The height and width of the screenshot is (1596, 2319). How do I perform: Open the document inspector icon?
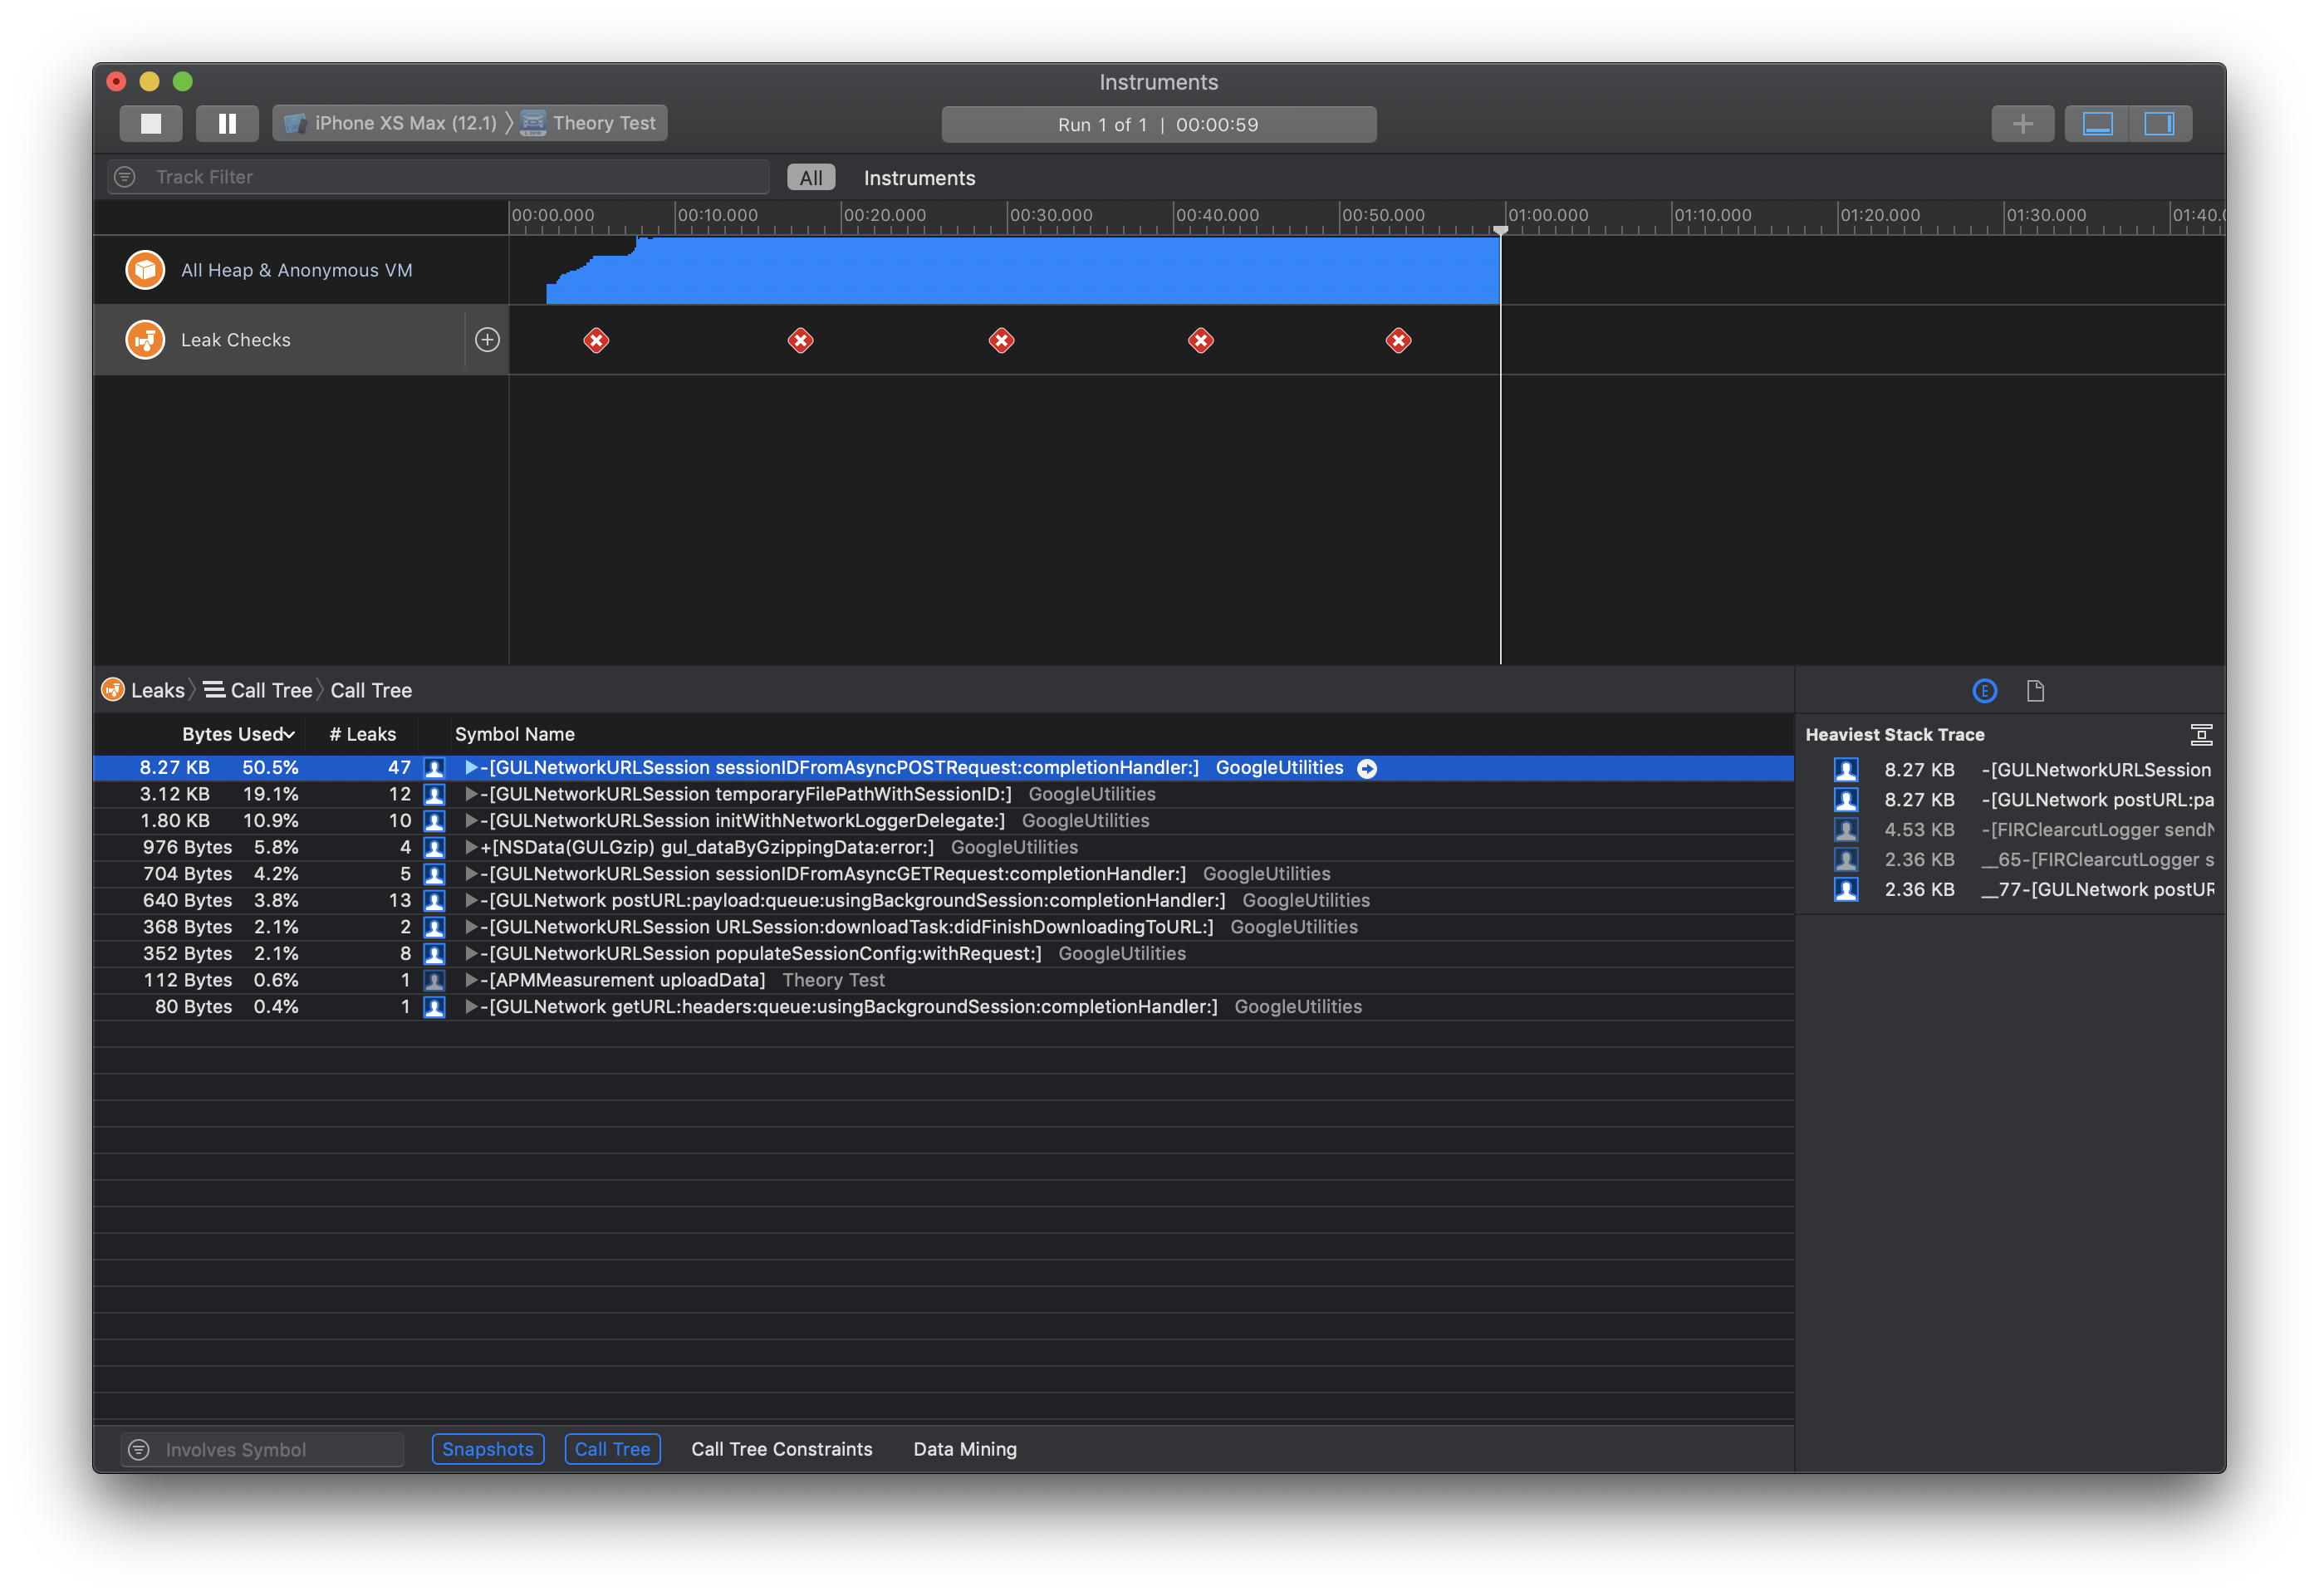click(x=2035, y=690)
